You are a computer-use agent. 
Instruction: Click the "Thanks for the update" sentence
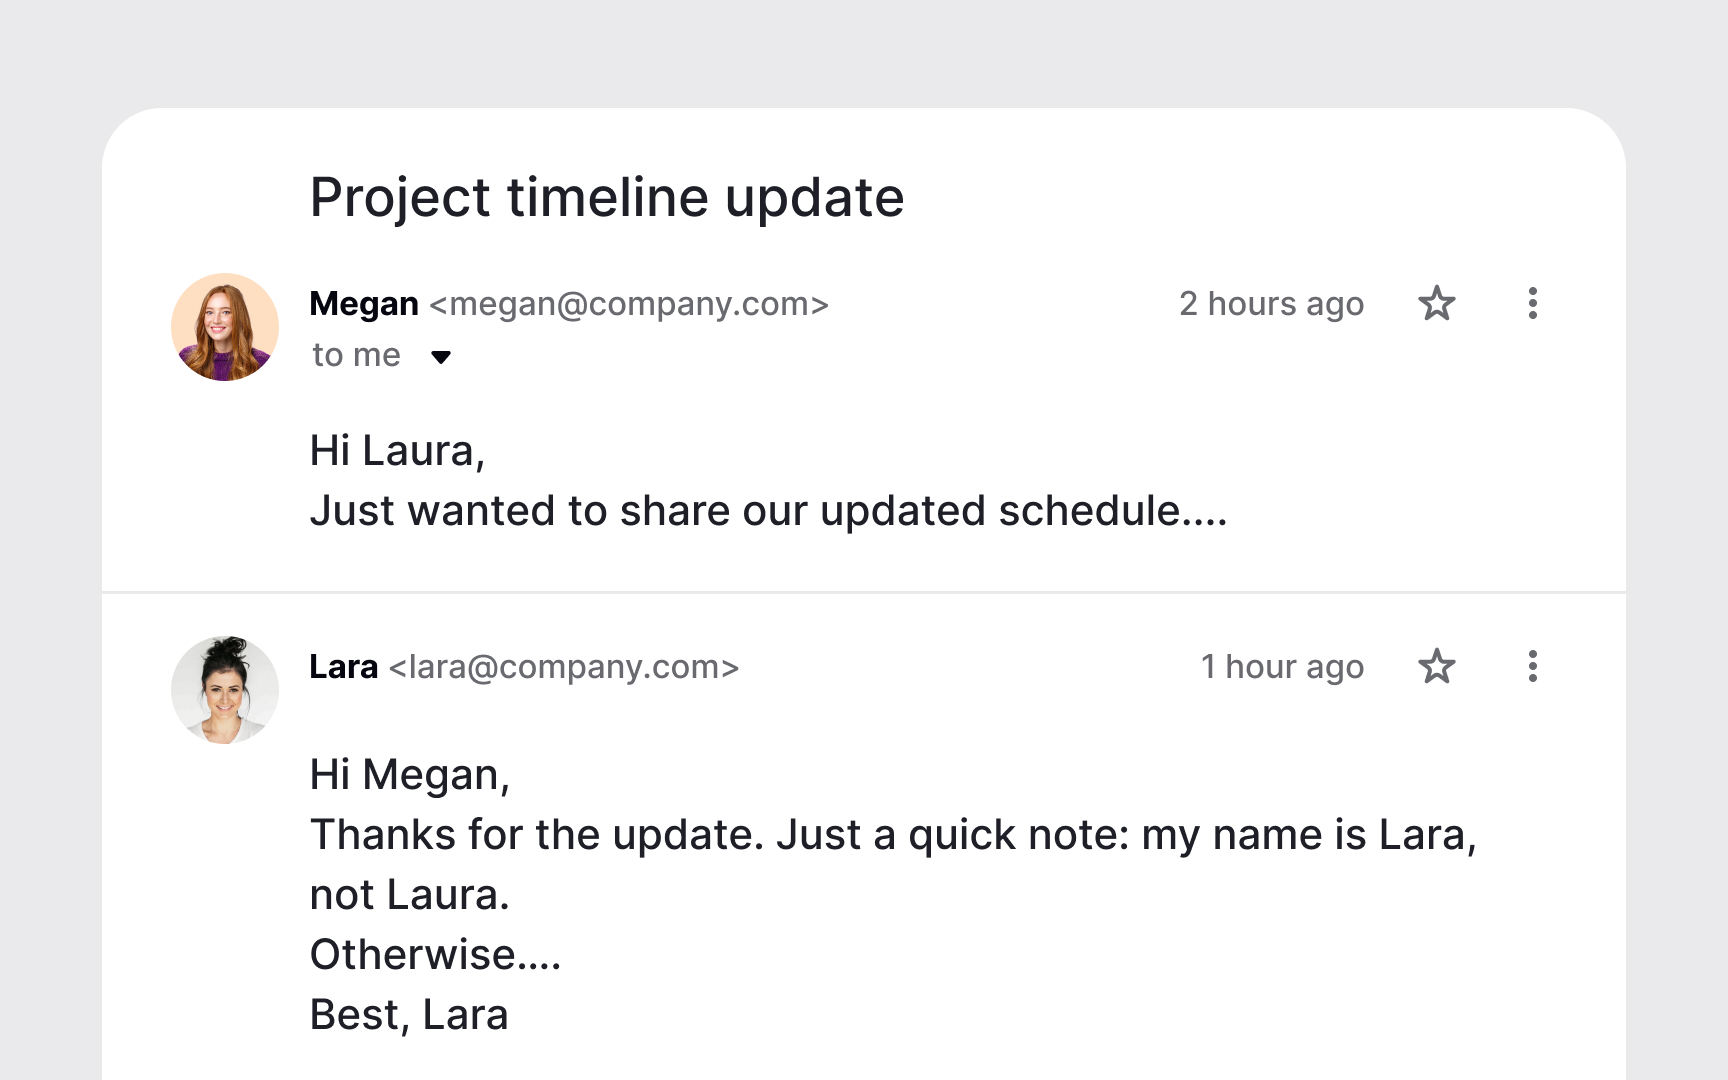coord(892,835)
